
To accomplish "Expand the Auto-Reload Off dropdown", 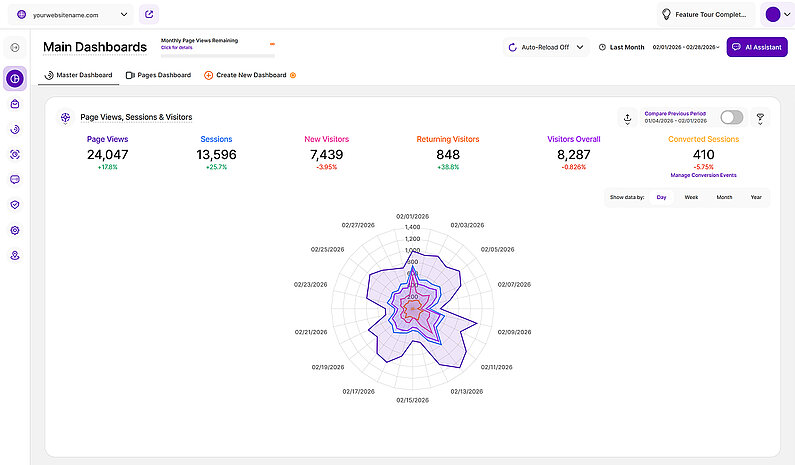I will [x=546, y=47].
